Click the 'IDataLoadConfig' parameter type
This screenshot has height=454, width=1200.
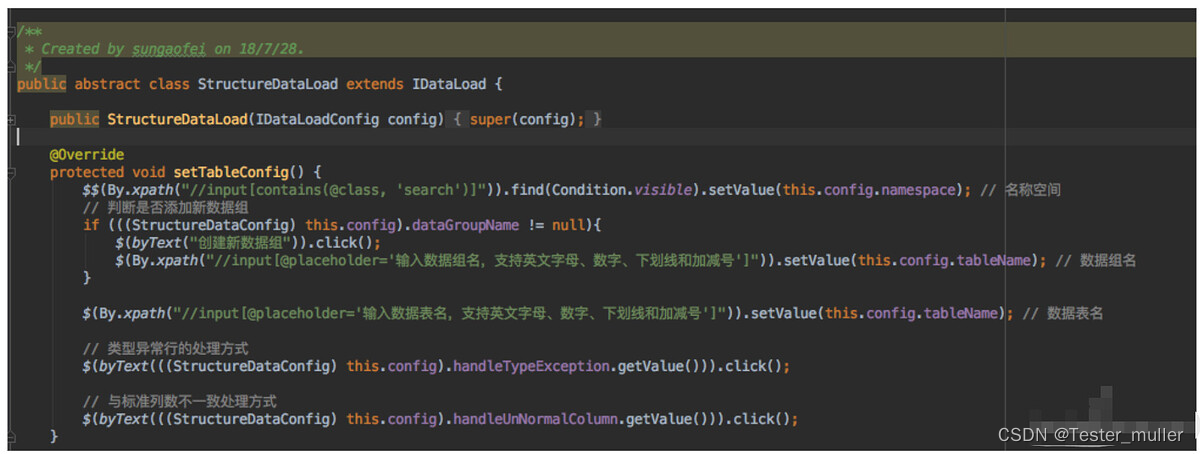tap(317, 119)
